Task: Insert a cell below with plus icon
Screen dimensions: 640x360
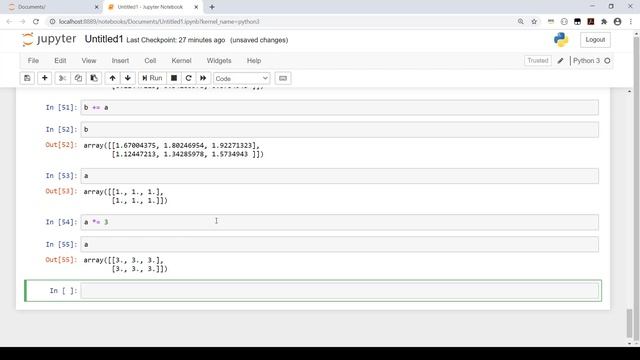Action: pos(44,78)
